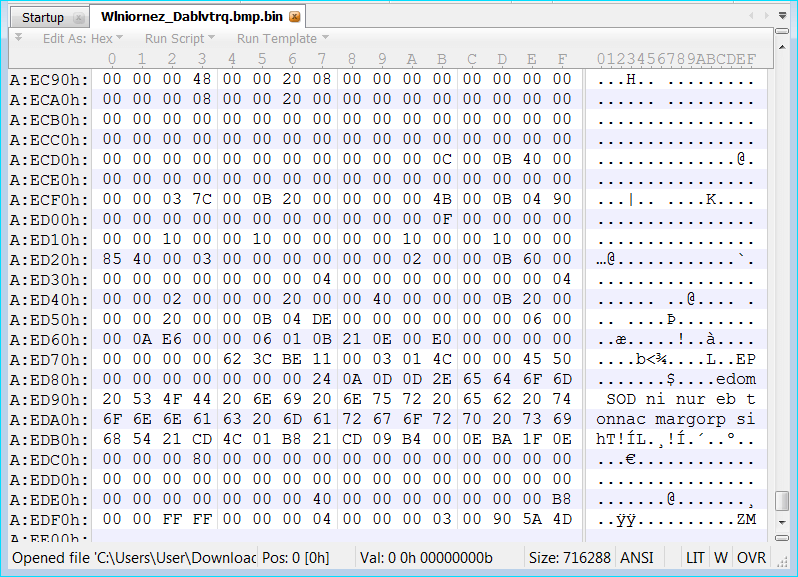Switch to the Startup tab
Viewport: 798px width, 577px height.
[x=43, y=18]
